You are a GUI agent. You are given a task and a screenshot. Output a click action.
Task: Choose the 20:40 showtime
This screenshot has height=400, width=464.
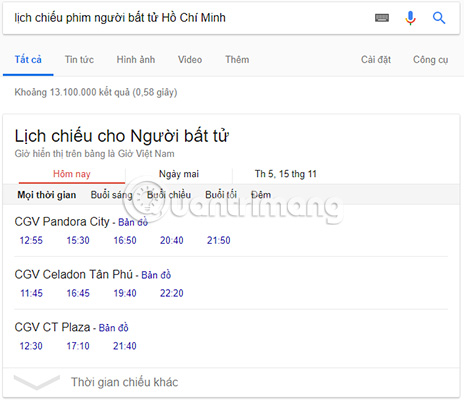(172, 240)
